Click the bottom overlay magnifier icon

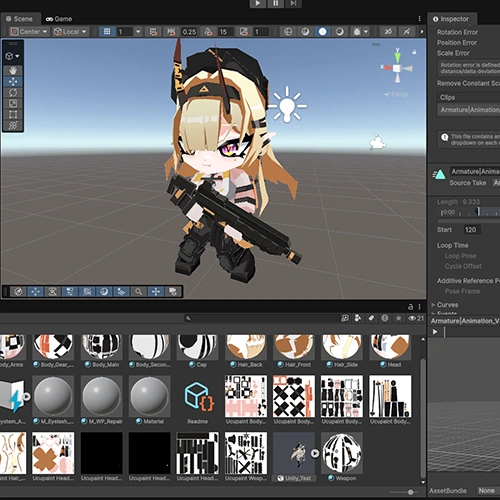click(138, 292)
